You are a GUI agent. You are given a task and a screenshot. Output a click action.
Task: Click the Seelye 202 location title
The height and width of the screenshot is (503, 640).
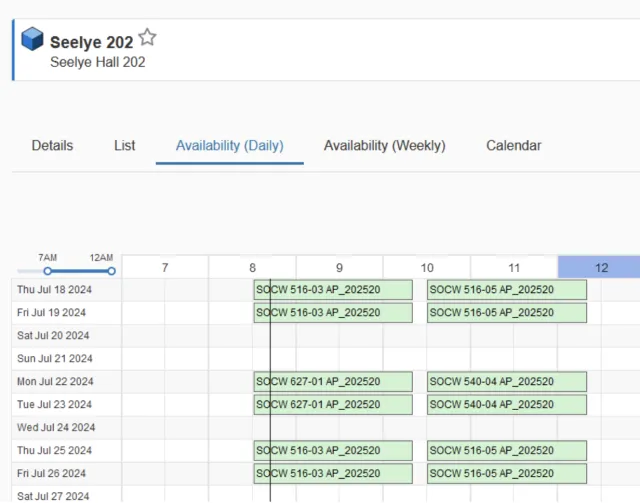91,42
